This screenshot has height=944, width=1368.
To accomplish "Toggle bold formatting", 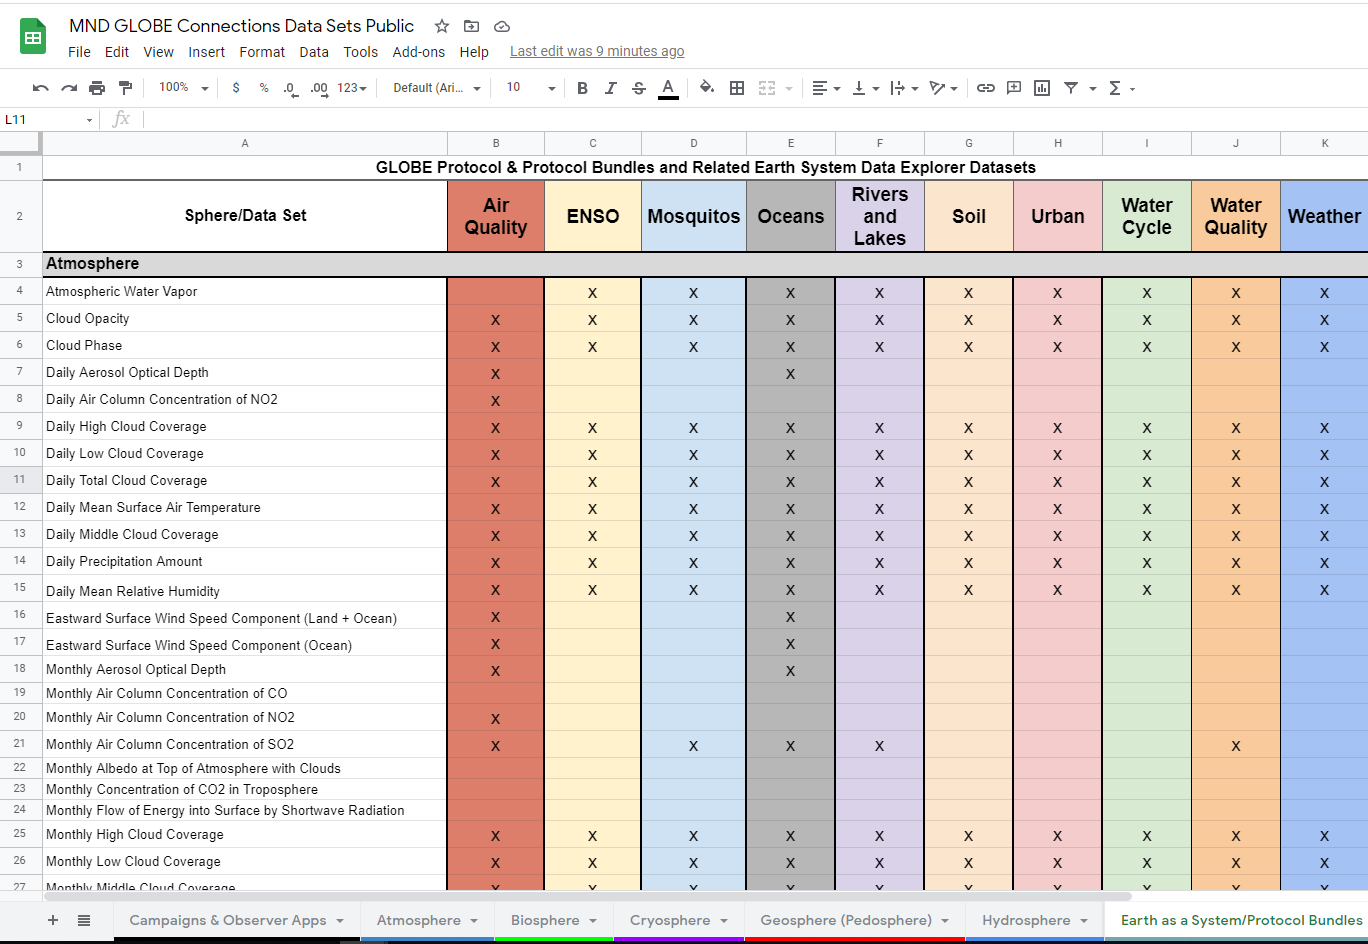I will 582,88.
